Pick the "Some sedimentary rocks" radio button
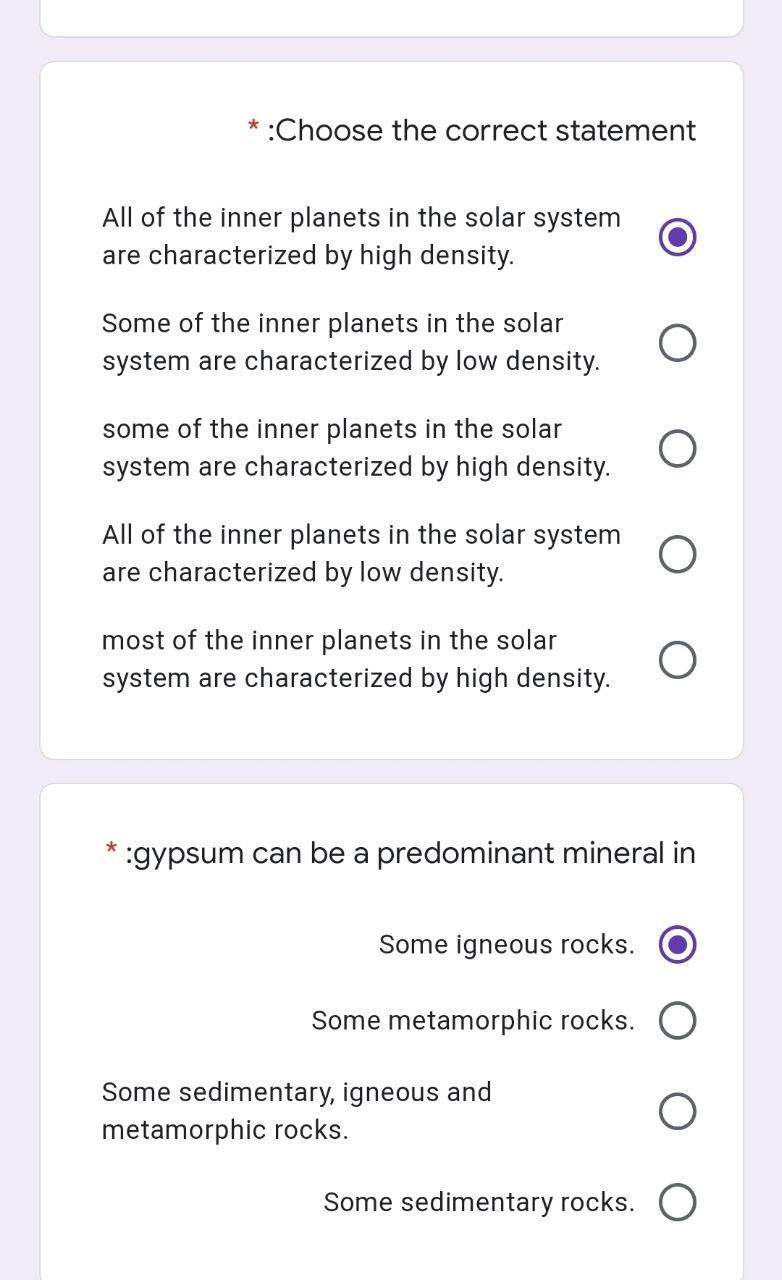The height and width of the screenshot is (1280, 782). (678, 1203)
